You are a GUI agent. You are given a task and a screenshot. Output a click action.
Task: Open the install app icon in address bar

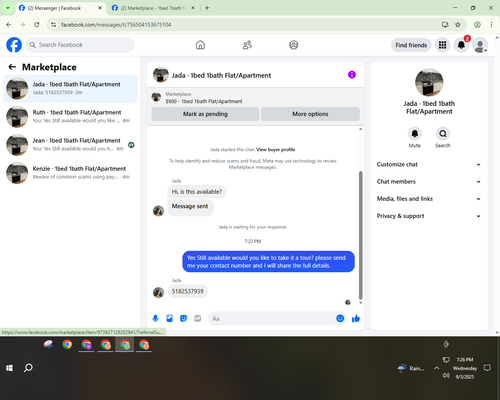click(x=445, y=24)
